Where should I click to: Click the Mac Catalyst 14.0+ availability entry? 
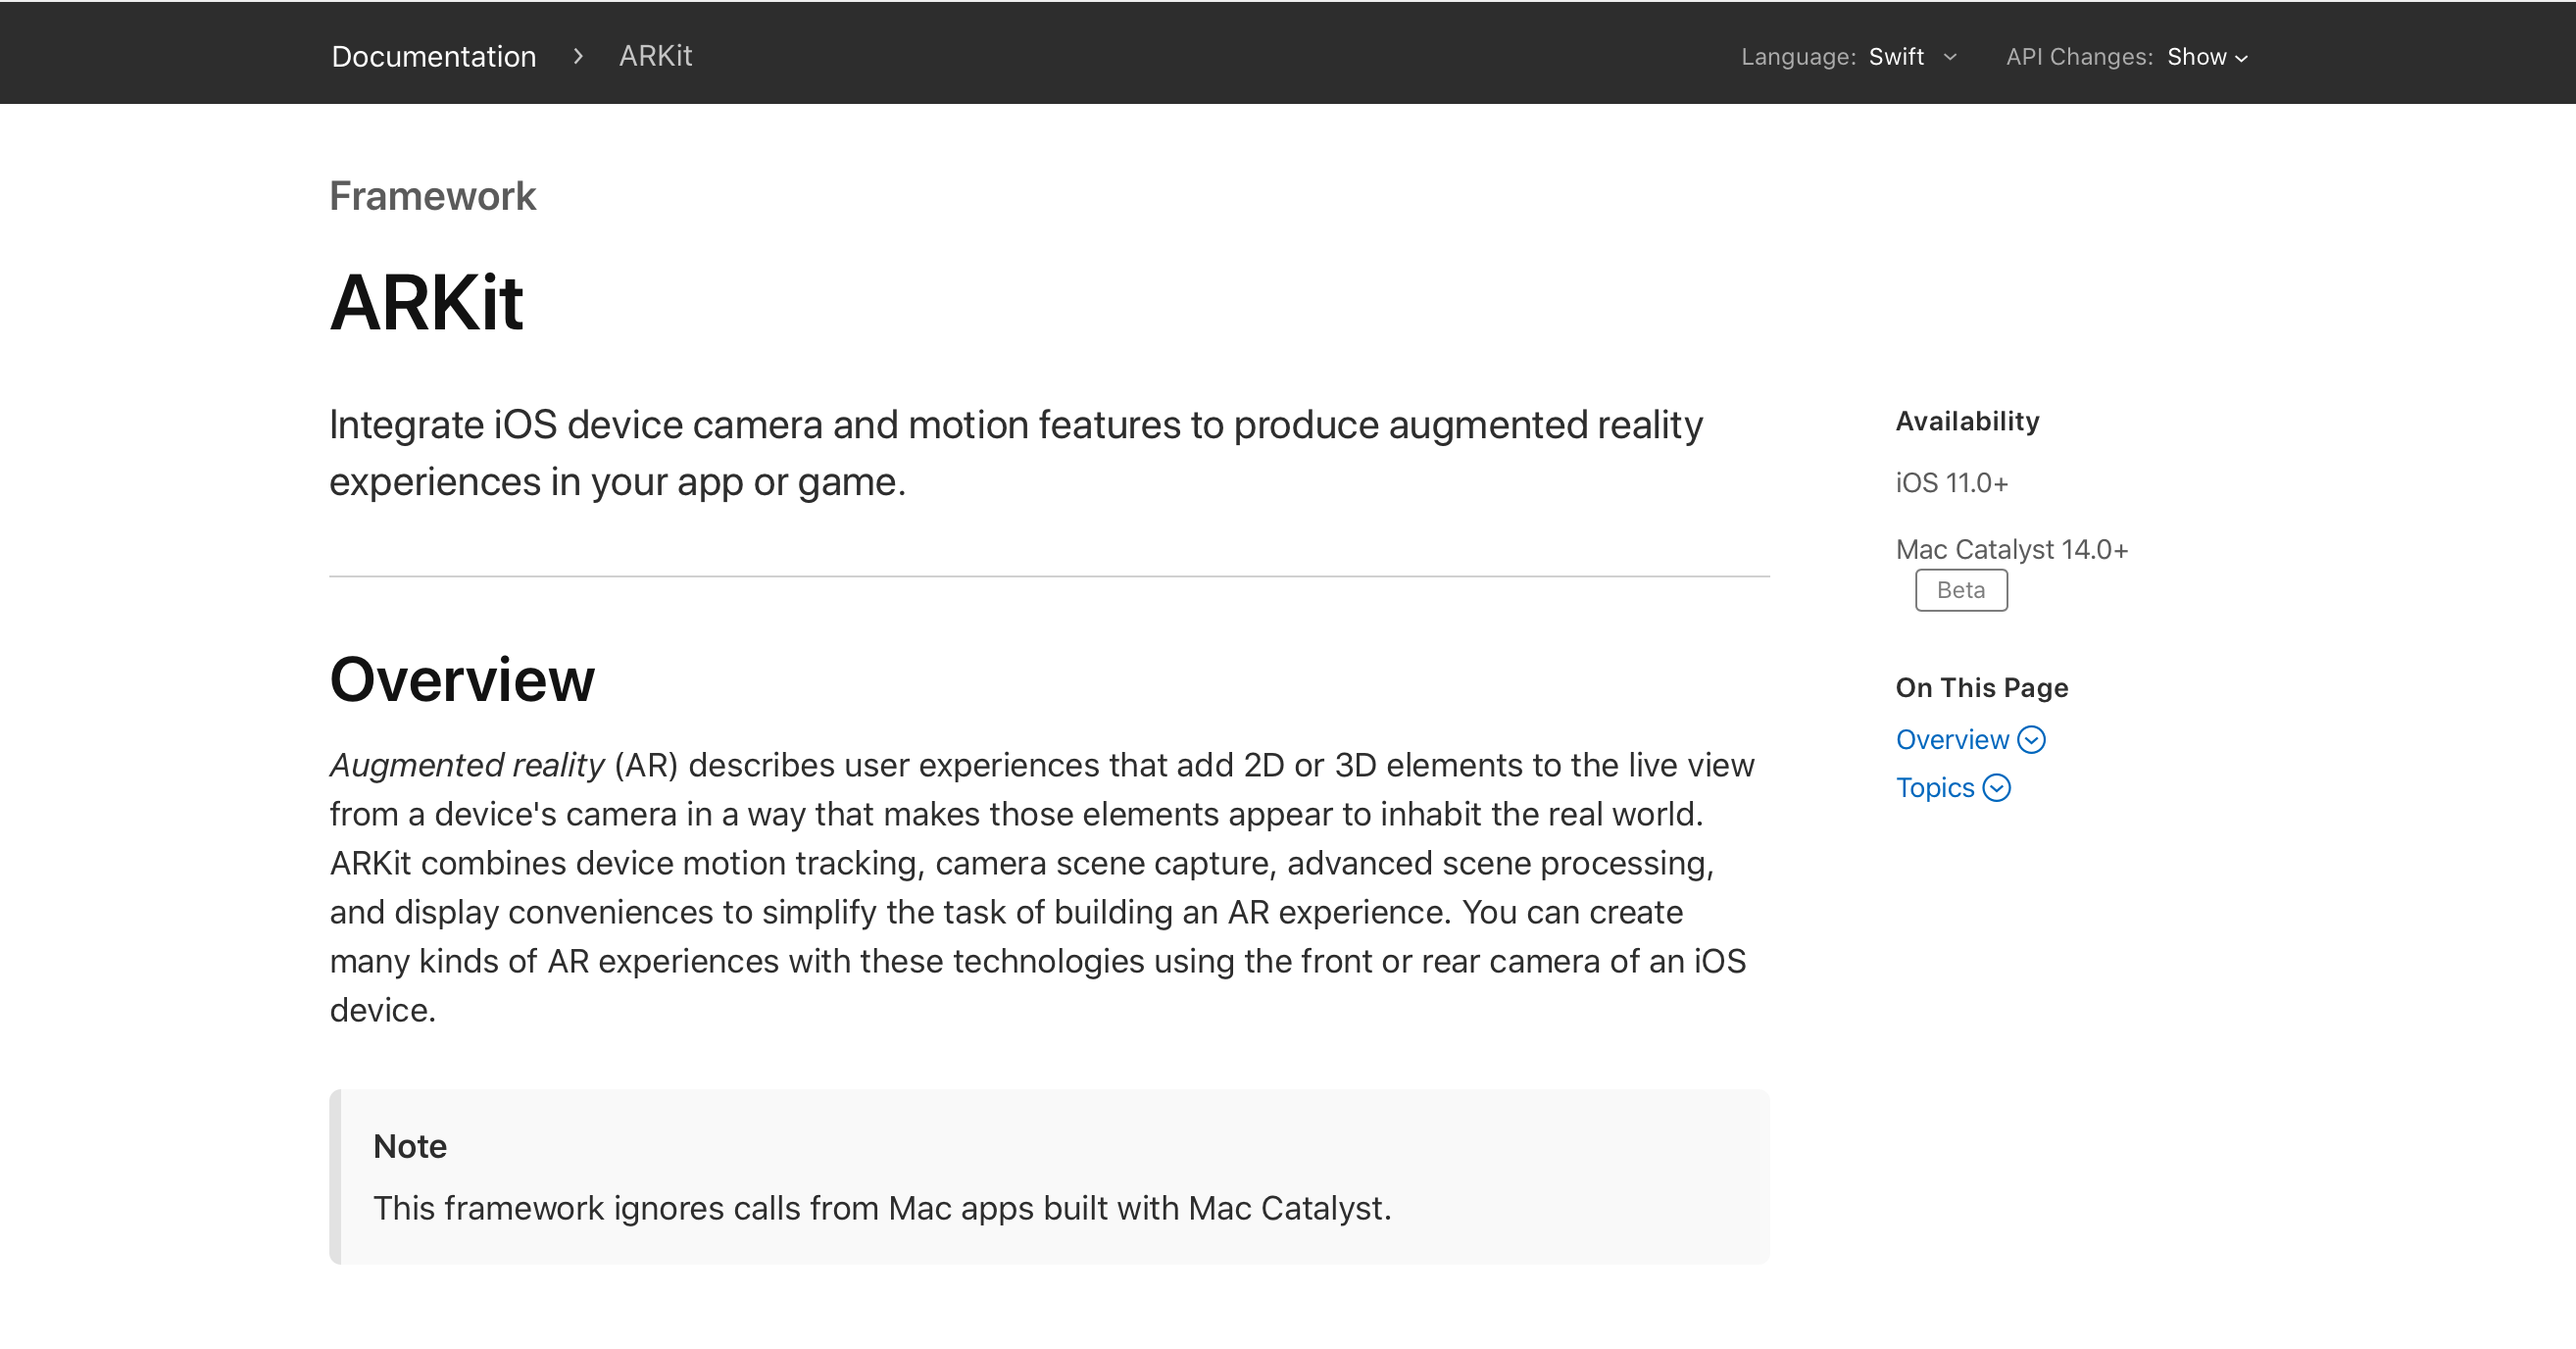click(2011, 549)
